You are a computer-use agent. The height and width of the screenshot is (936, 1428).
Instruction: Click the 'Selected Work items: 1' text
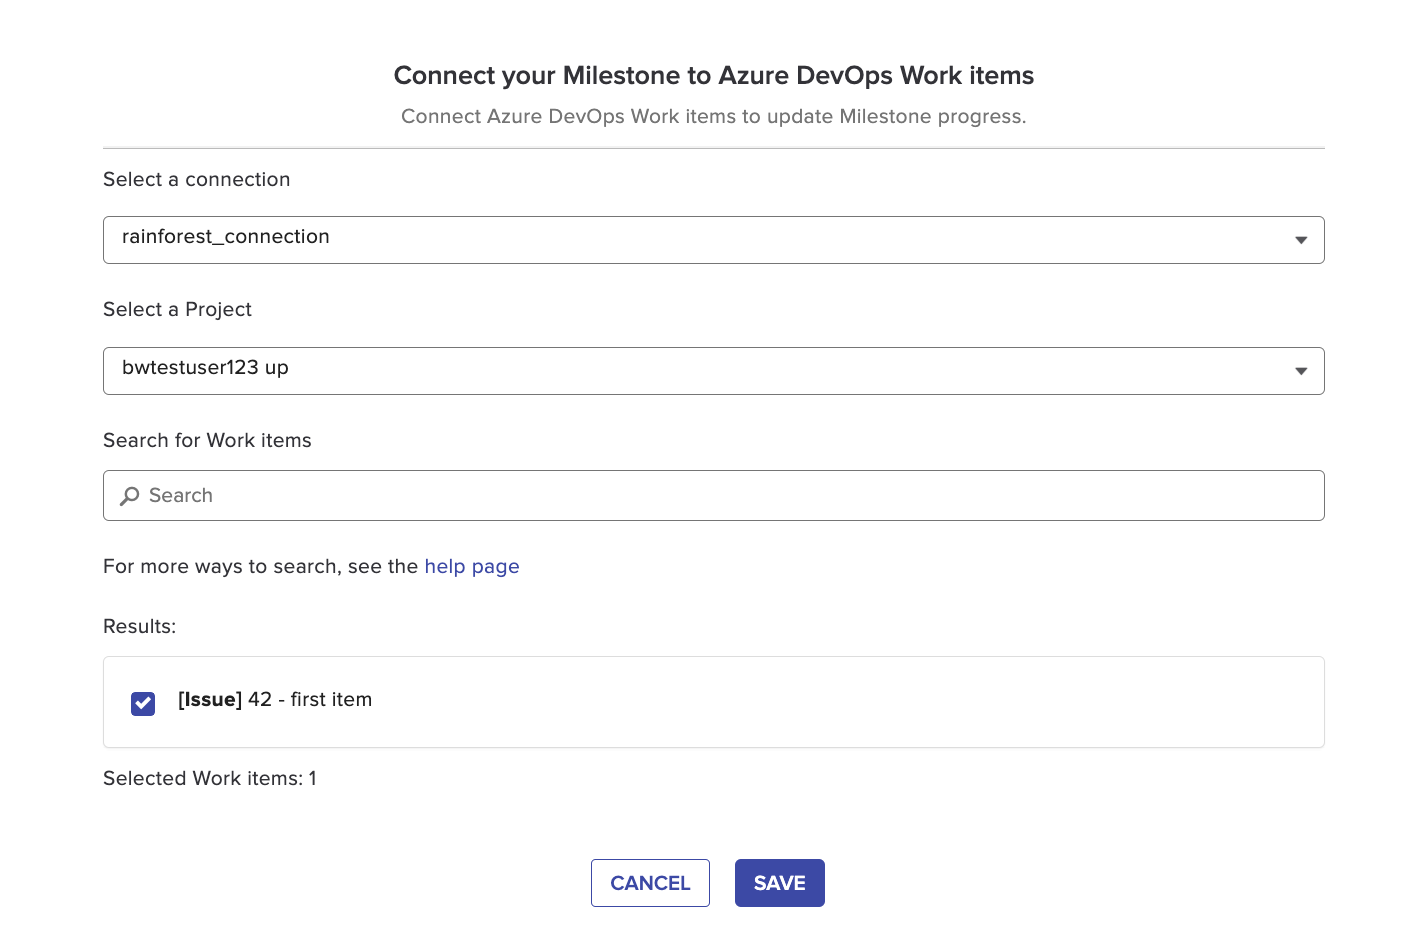210,778
